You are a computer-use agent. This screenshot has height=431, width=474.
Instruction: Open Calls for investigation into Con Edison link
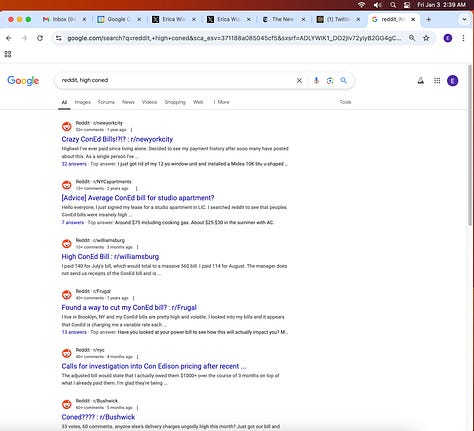tap(154, 366)
